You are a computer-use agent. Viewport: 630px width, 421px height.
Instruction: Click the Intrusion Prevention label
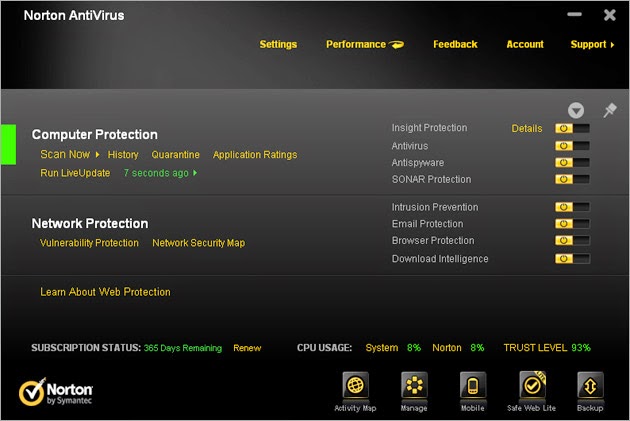(x=435, y=207)
